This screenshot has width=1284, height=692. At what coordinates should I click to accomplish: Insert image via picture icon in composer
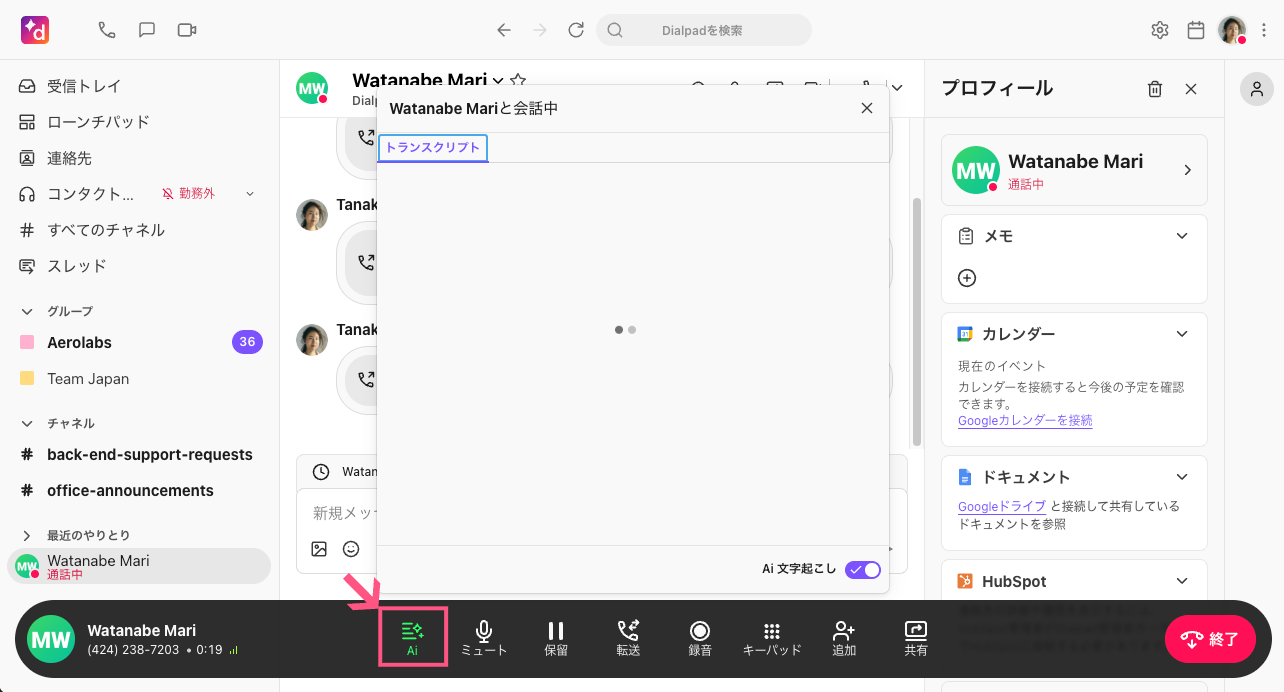tap(319, 549)
